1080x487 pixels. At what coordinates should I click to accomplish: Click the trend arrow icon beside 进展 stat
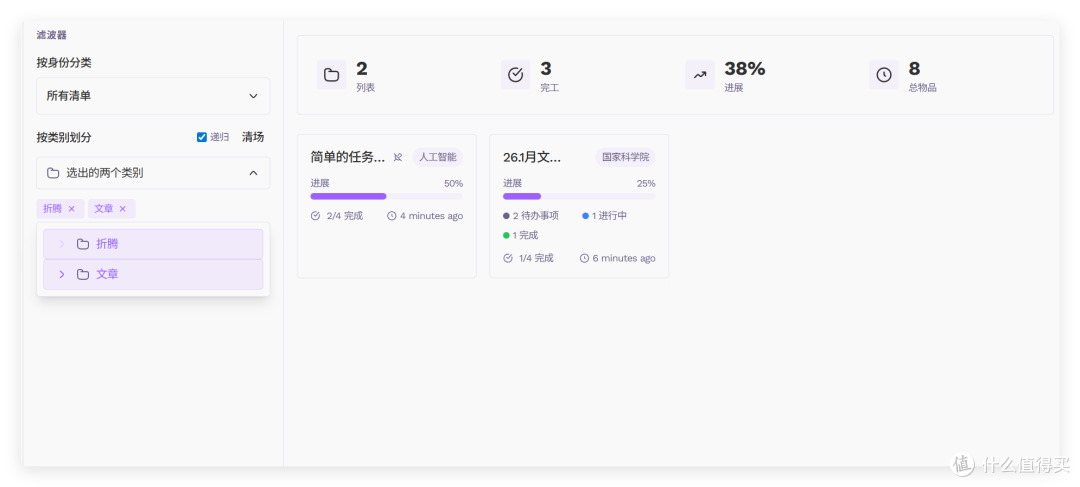coord(700,75)
